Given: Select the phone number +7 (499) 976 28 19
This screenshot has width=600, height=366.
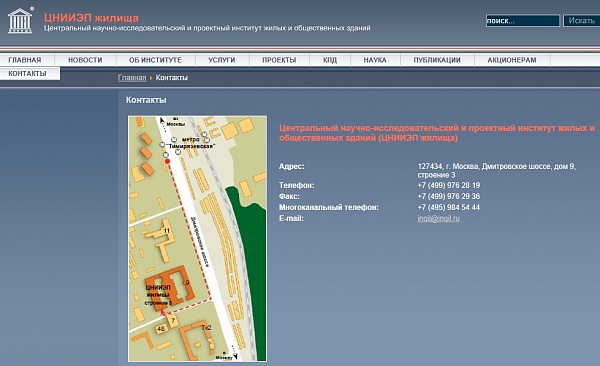Looking at the screenshot, I should pos(448,185).
